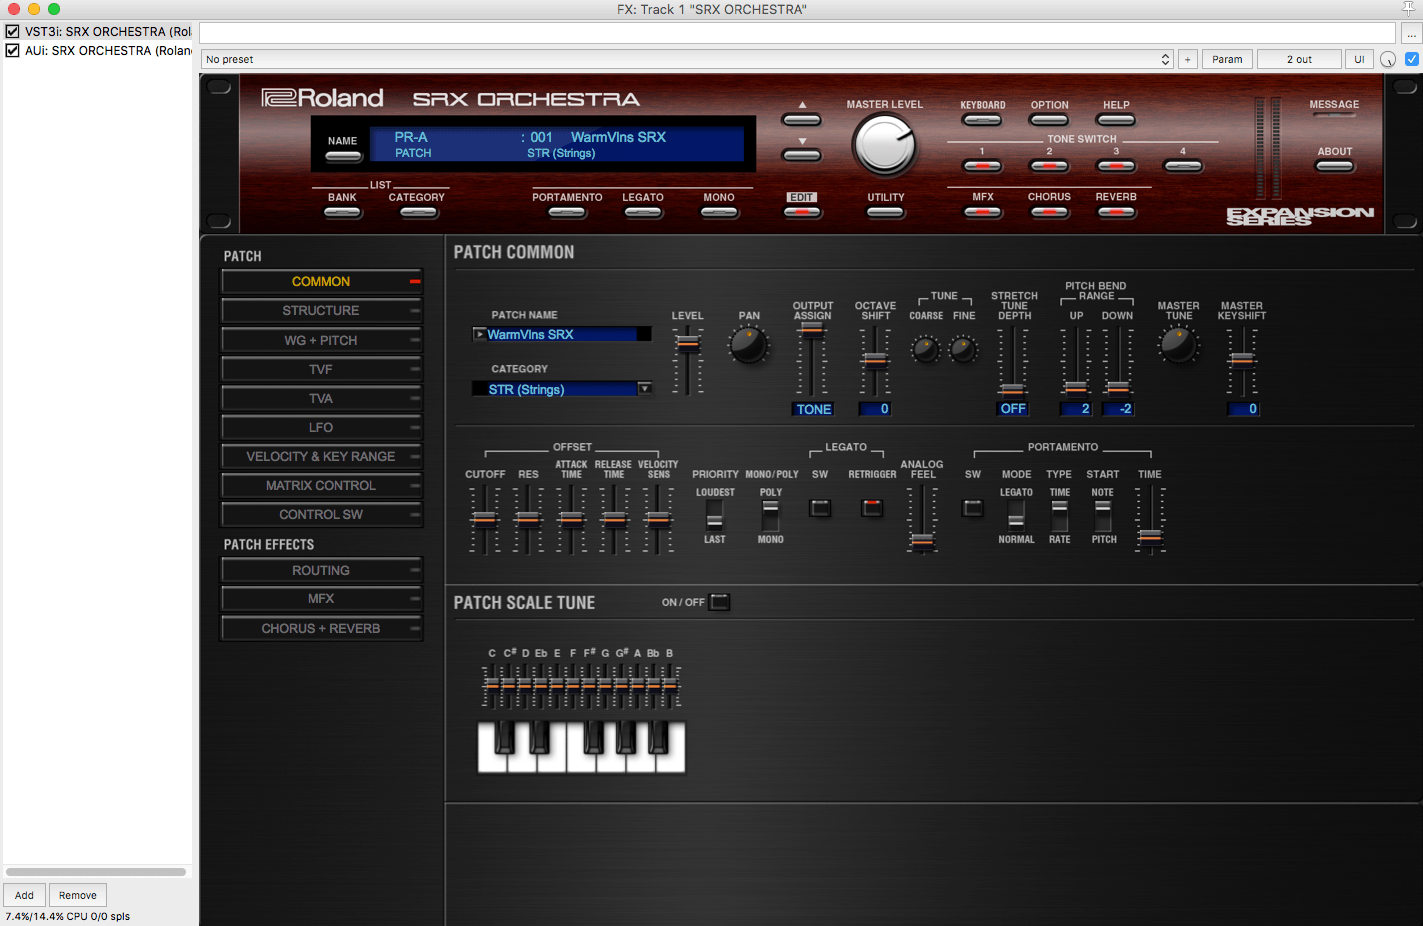Toggle Tone Switch 2
Image resolution: width=1423 pixels, height=926 pixels.
pos(1049,166)
